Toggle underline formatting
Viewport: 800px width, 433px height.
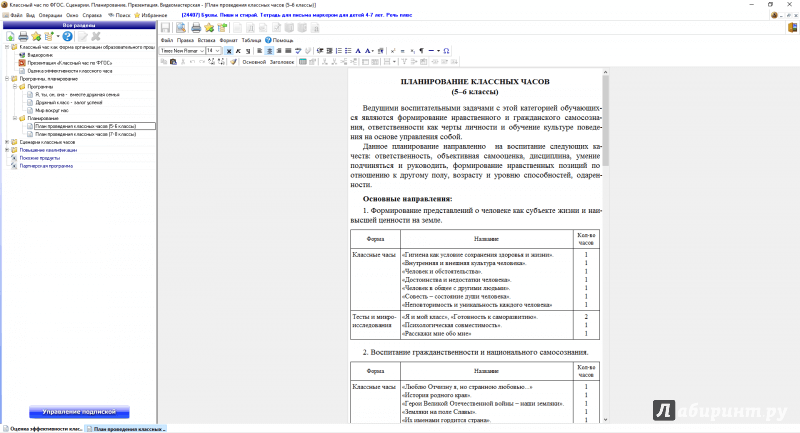(x=248, y=51)
